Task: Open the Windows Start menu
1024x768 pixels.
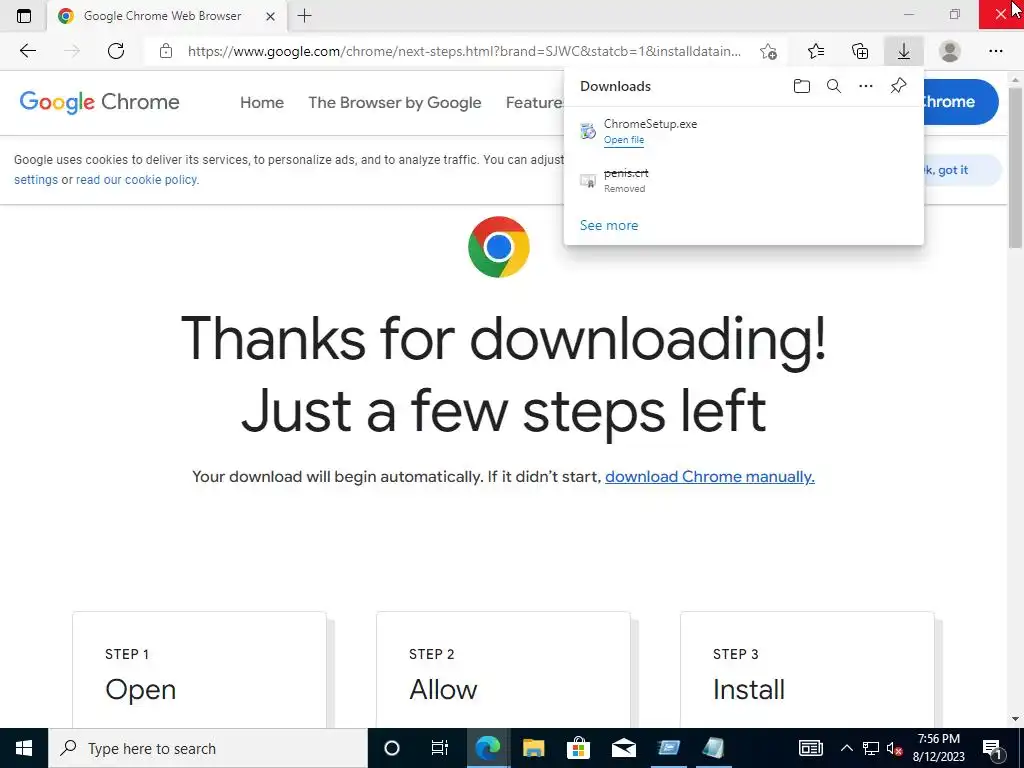Action: 24,748
